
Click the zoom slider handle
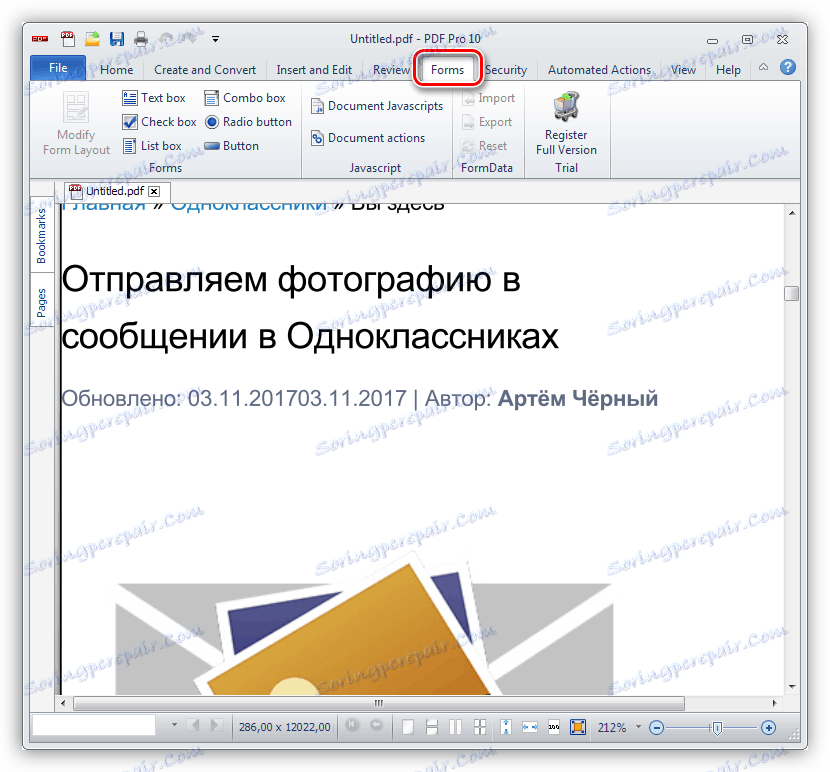click(717, 728)
